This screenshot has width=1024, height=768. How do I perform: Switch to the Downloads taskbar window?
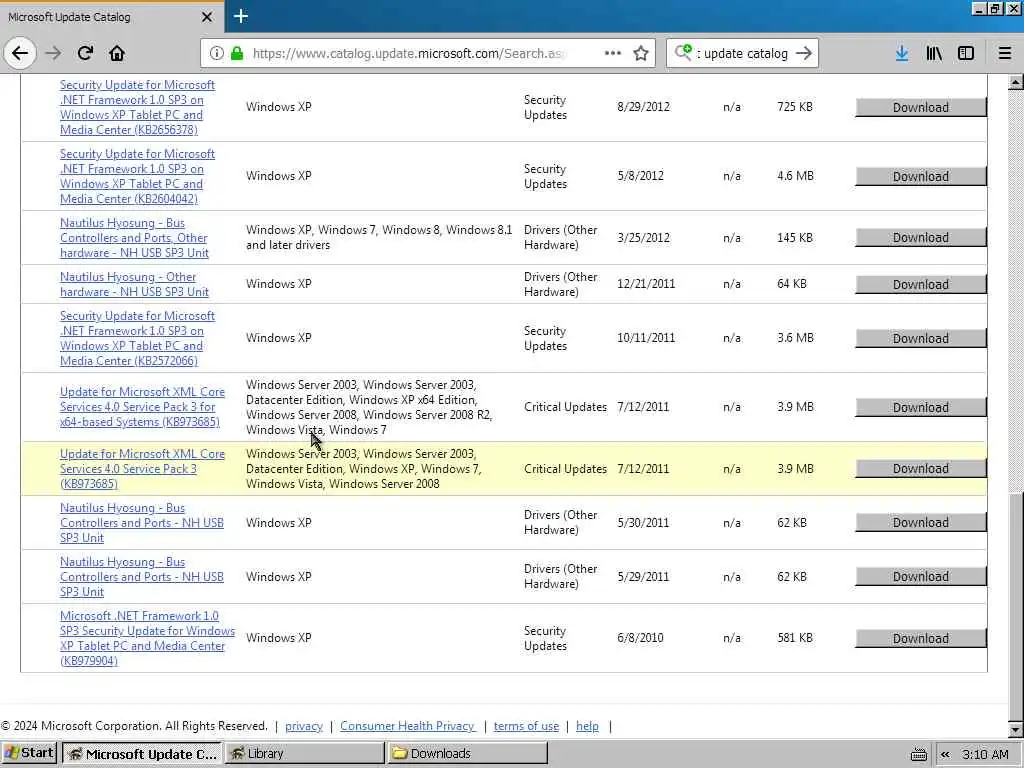[467, 753]
